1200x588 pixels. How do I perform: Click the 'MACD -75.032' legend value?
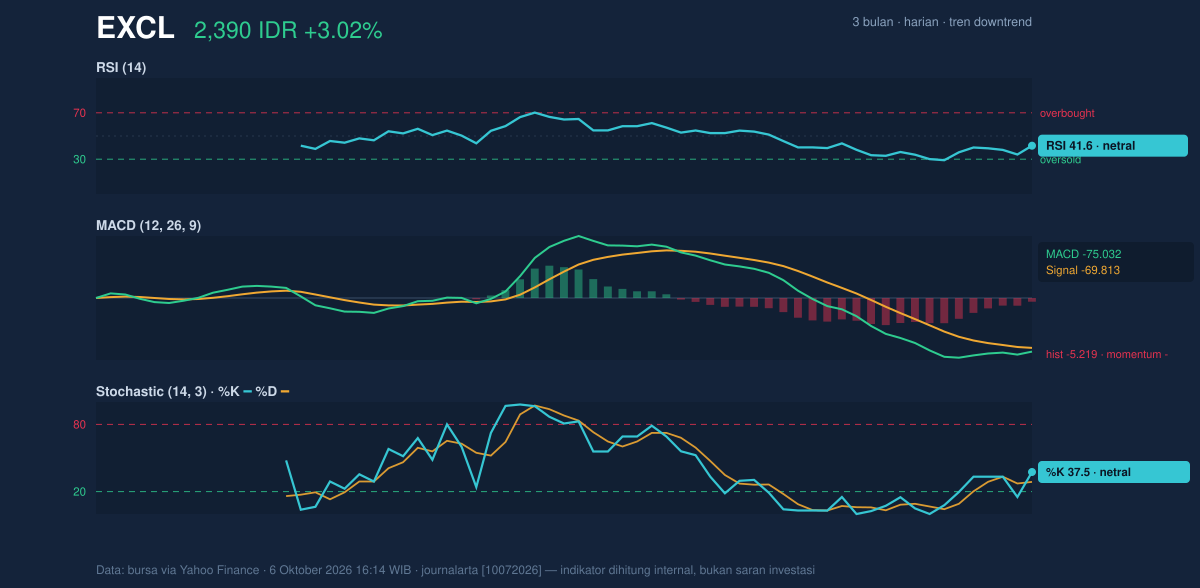point(1083,254)
